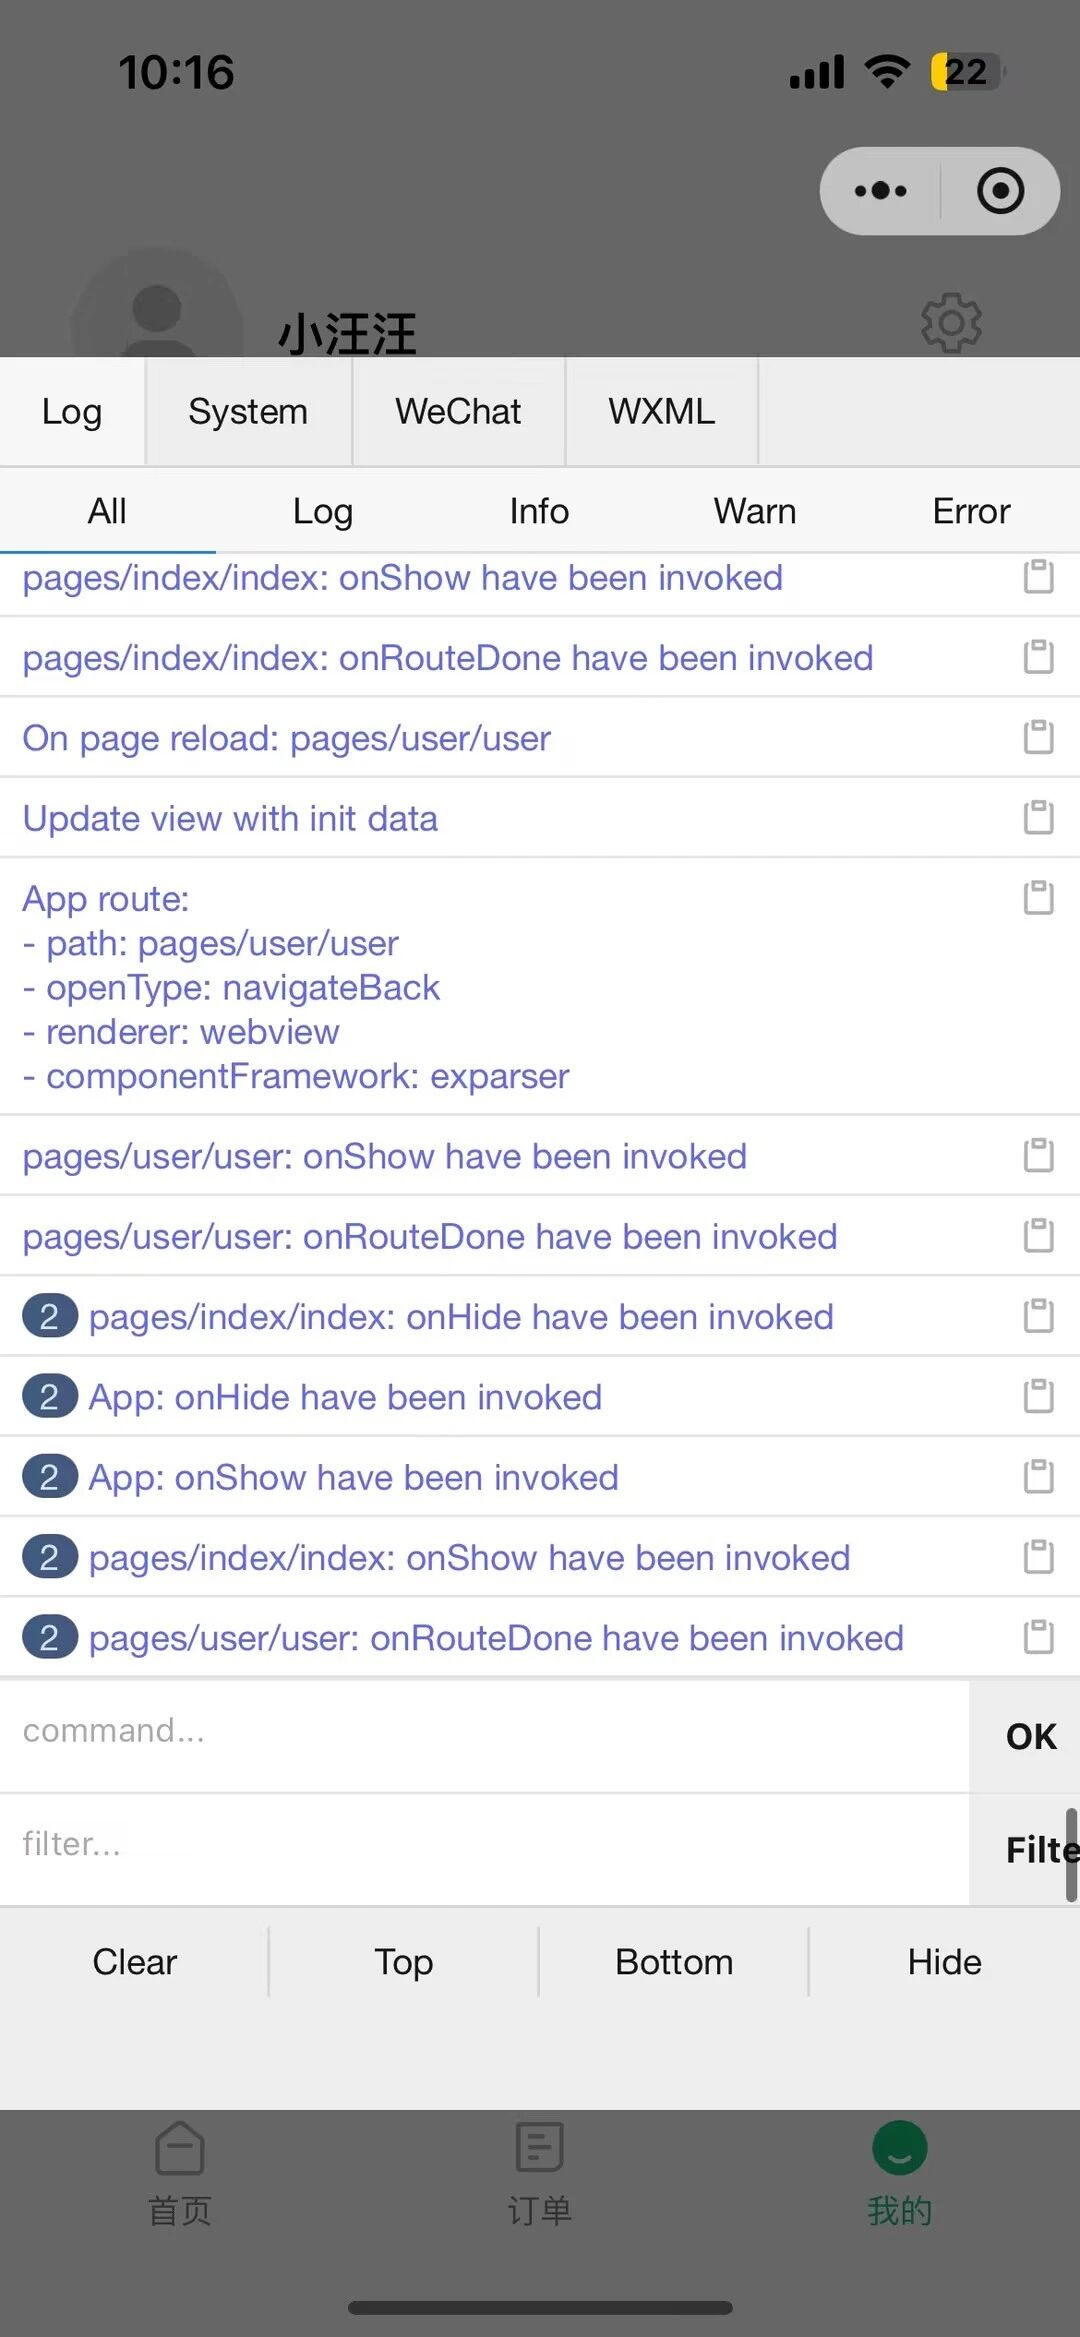Open the mini program three-dots menu
1080x2337 pixels.
(880, 191)
